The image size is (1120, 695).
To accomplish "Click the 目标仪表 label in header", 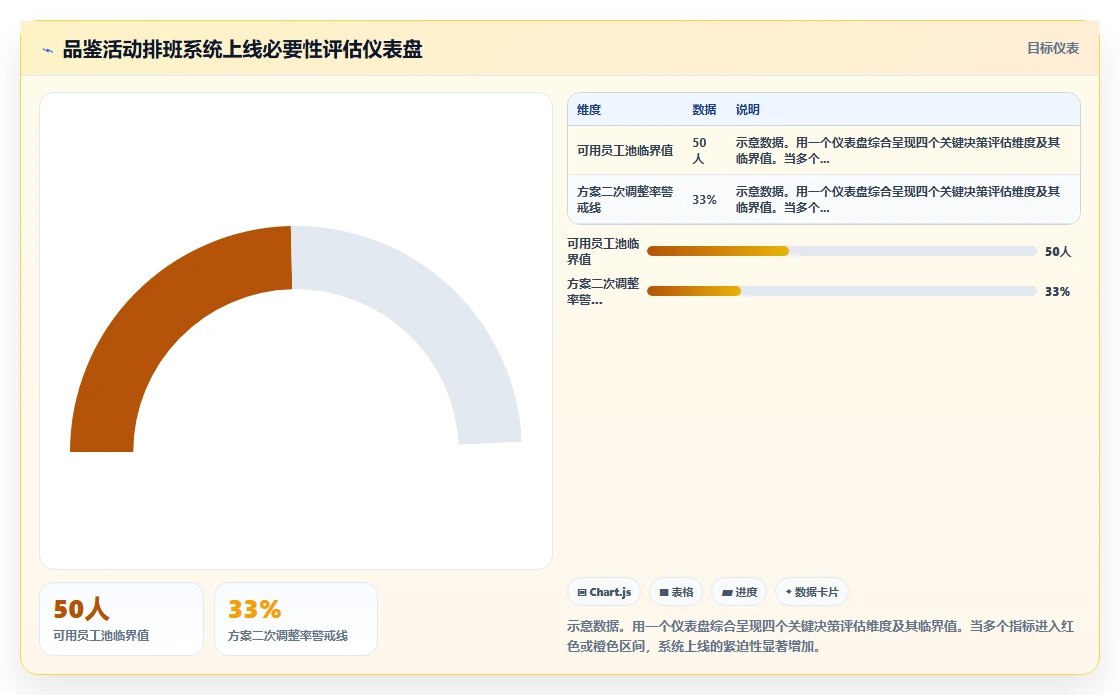I will point(1053,49).
